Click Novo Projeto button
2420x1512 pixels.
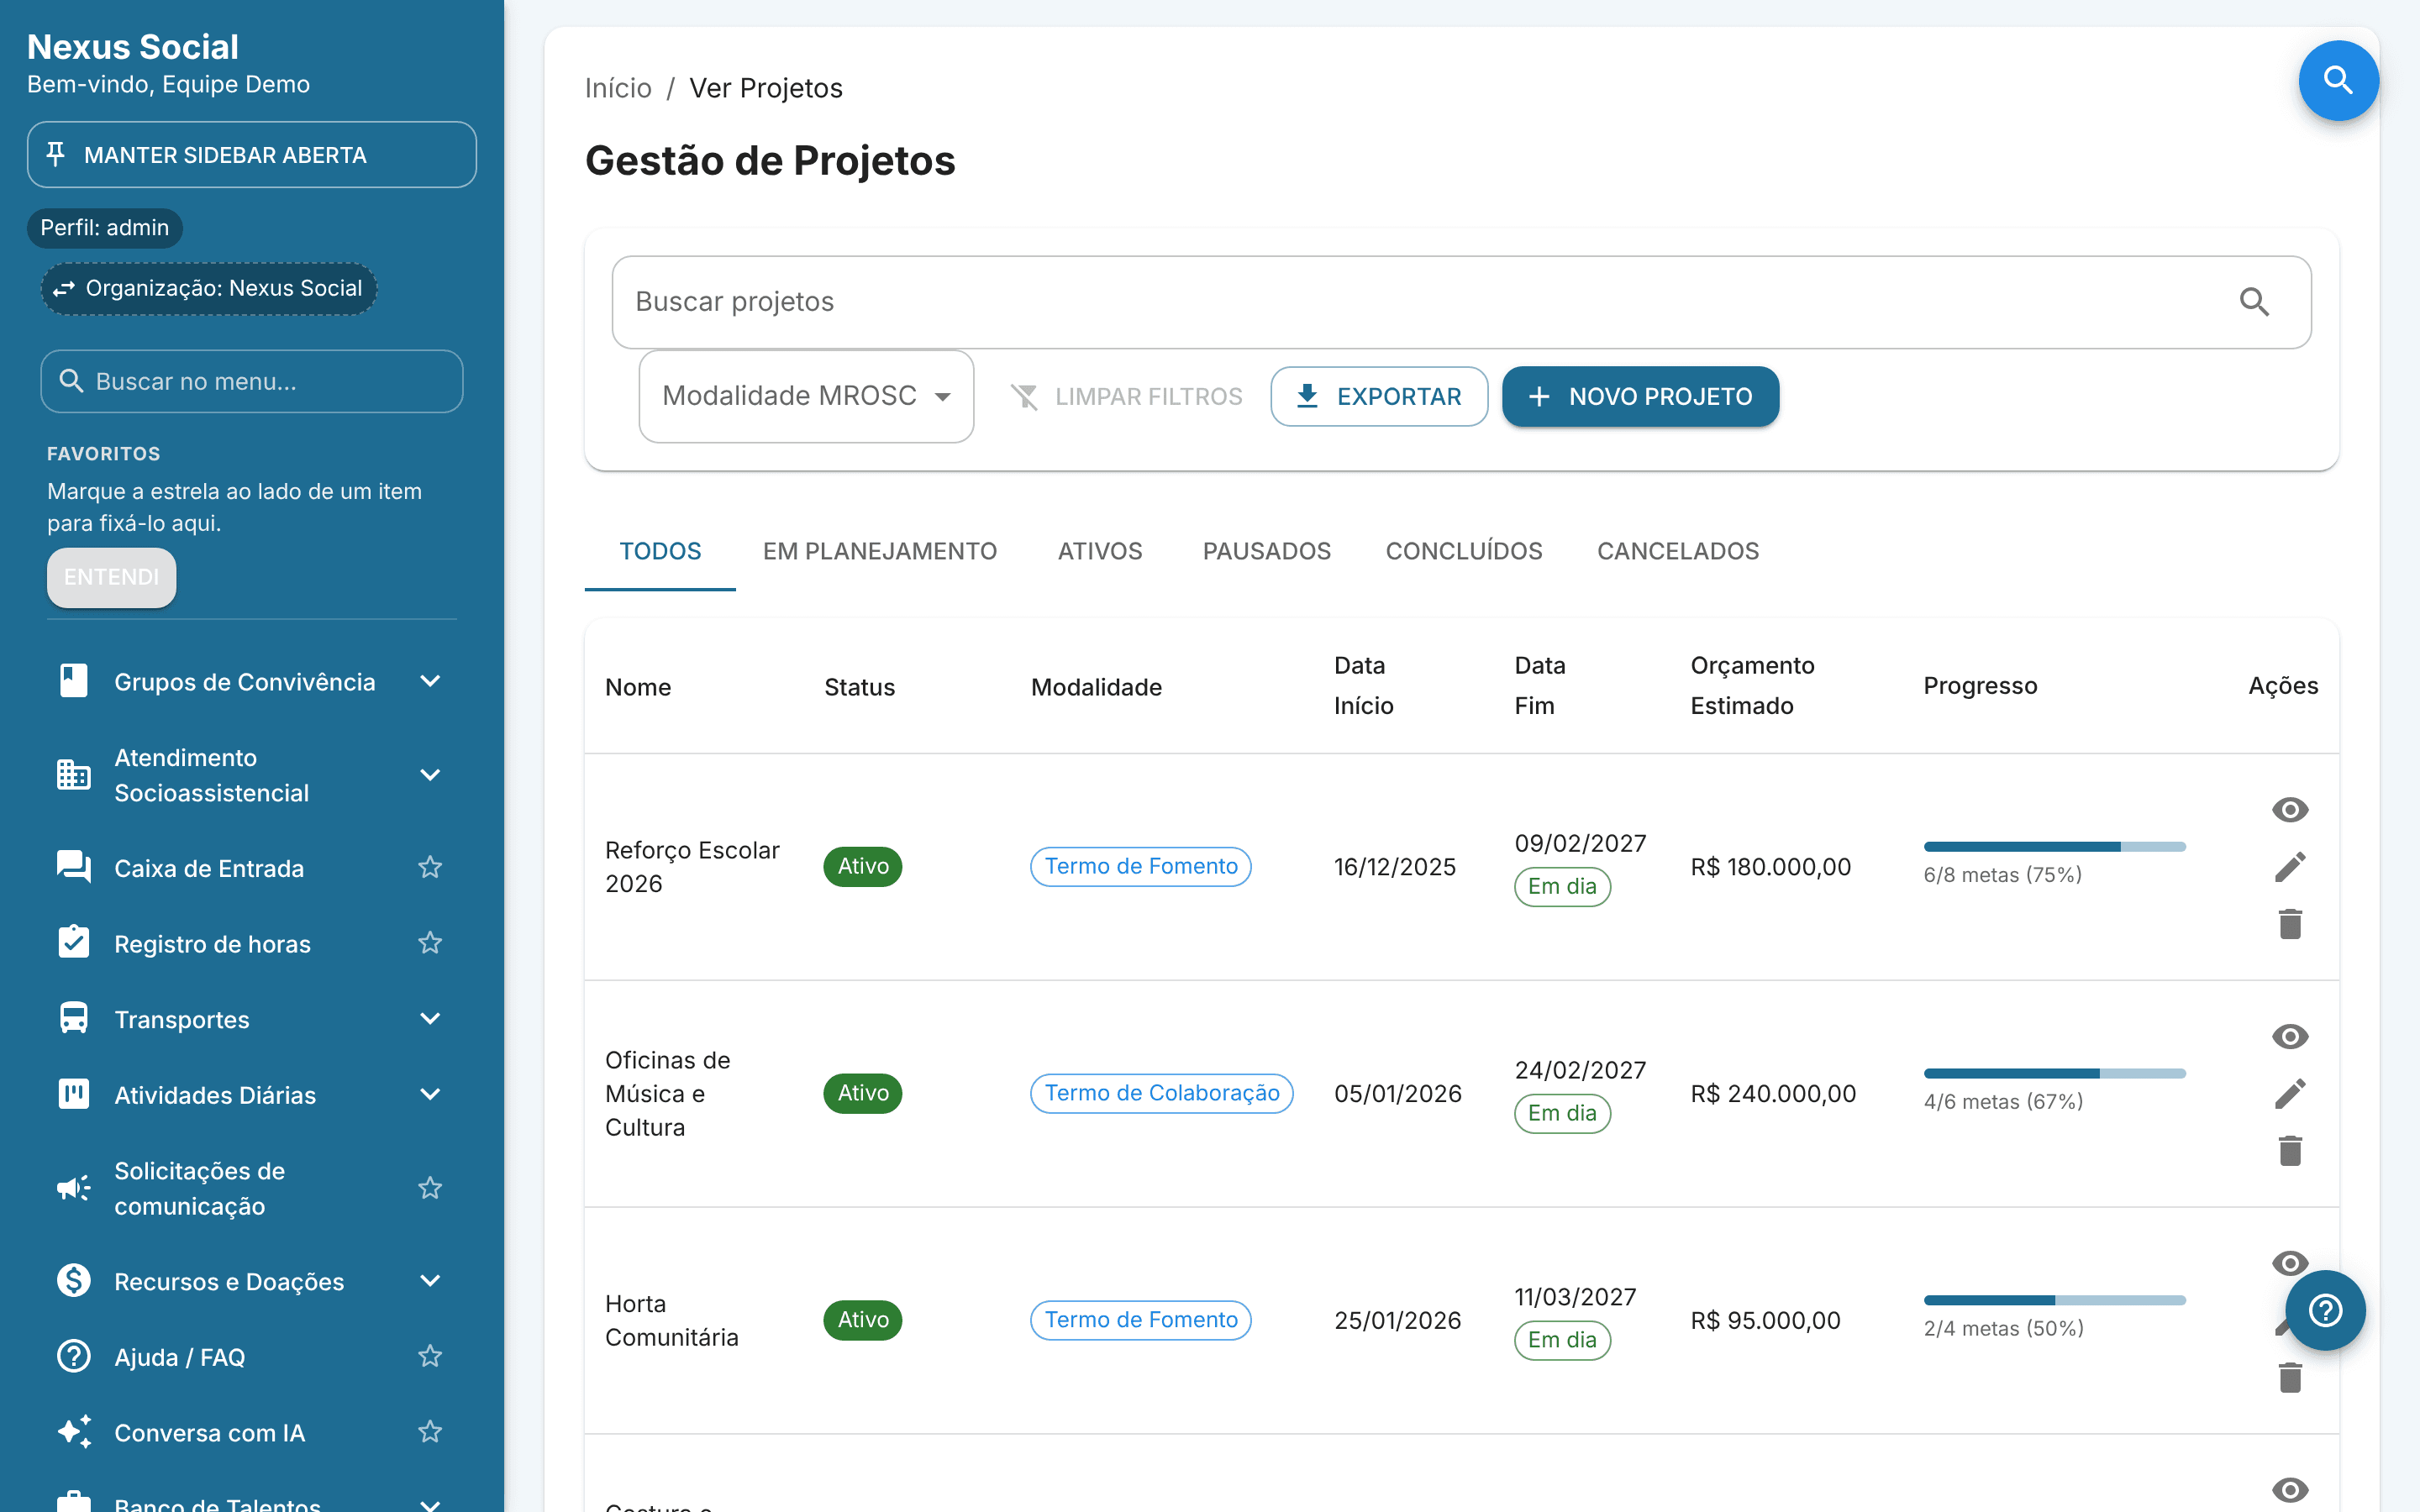tap(1640, 396)
